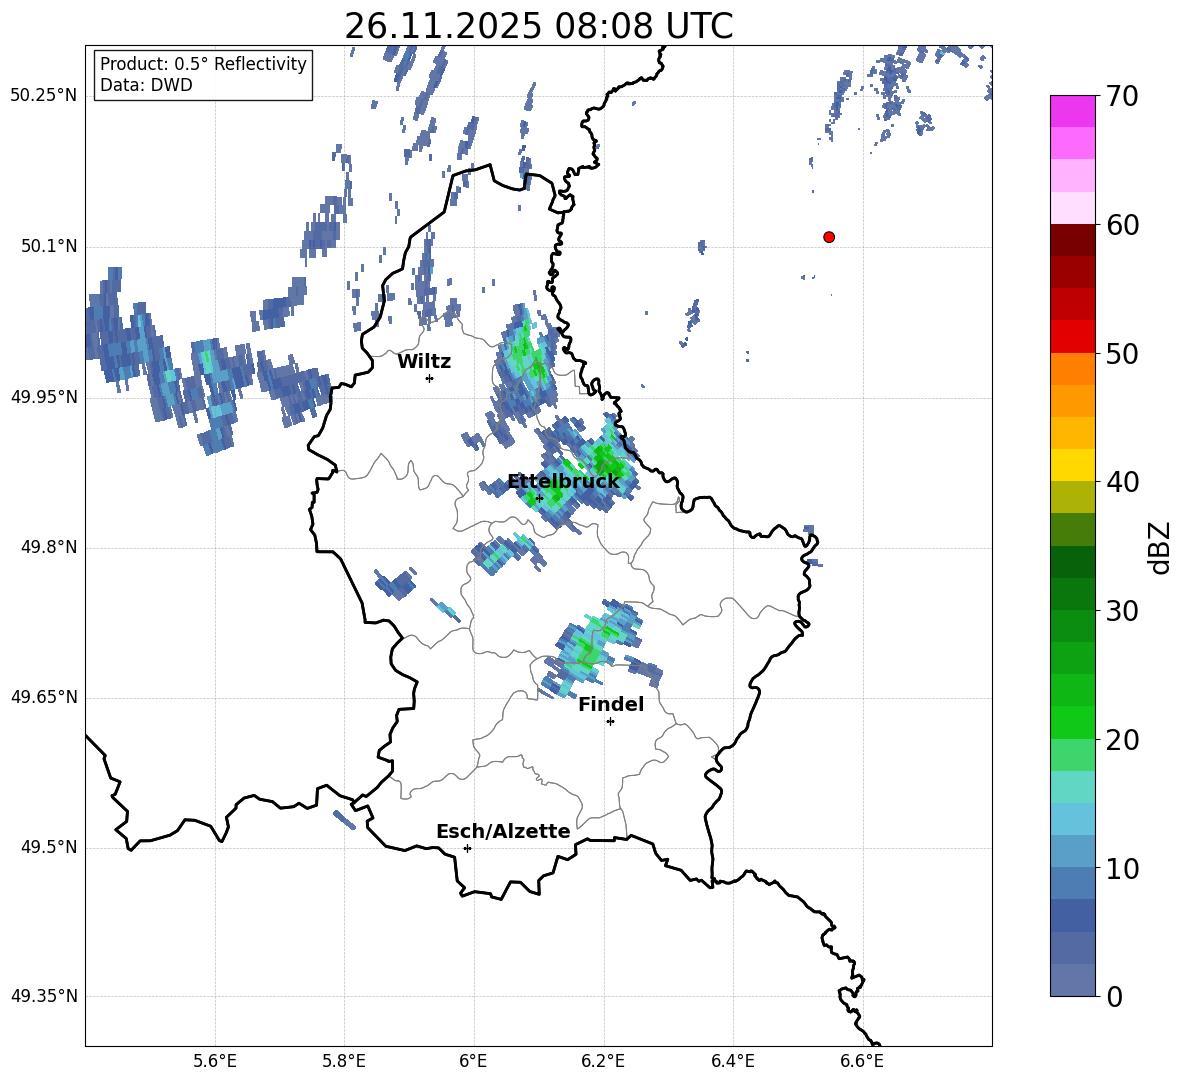1184x1081 pixels.
Task: Click the 30 colorbar tick label
Action: pyautogui.click(x=1122, y=611)
